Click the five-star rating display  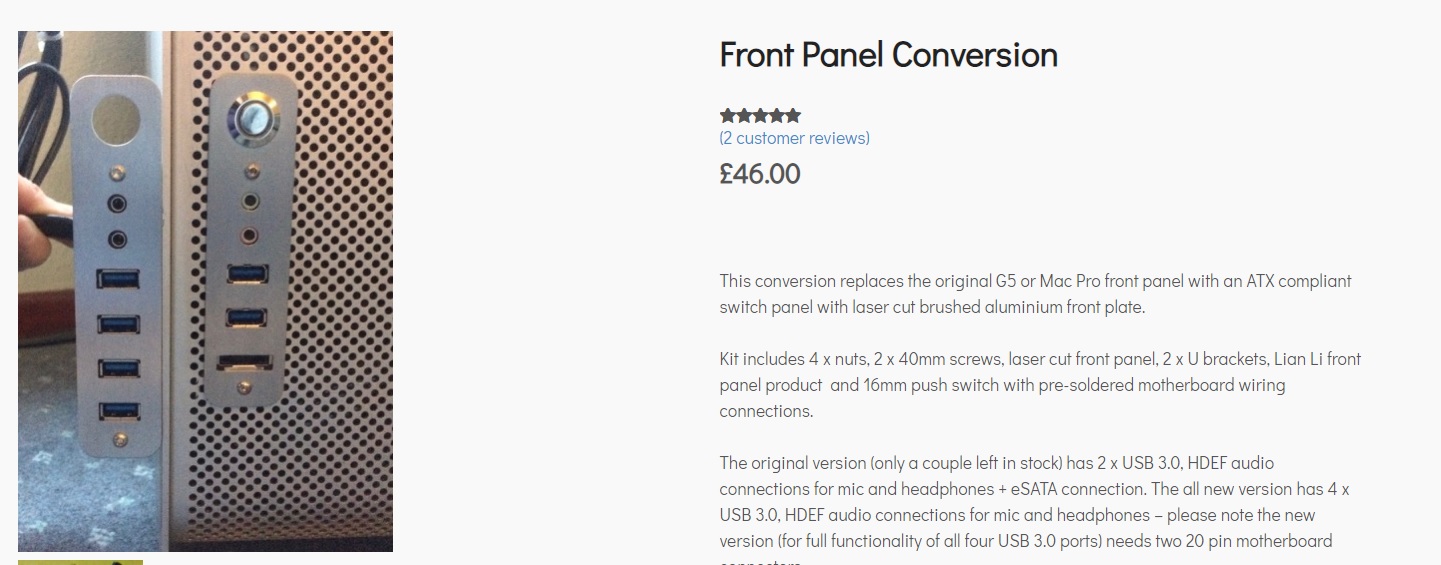(760, 116)
